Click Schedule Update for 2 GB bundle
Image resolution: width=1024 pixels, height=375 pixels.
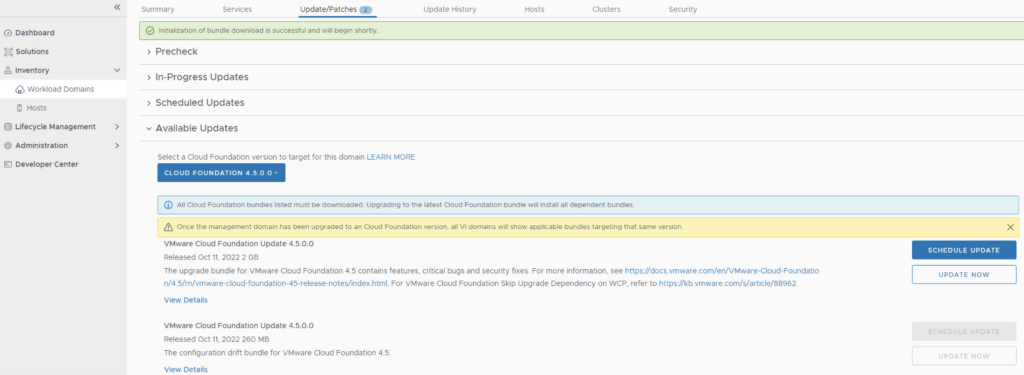(x=964, y=250)
